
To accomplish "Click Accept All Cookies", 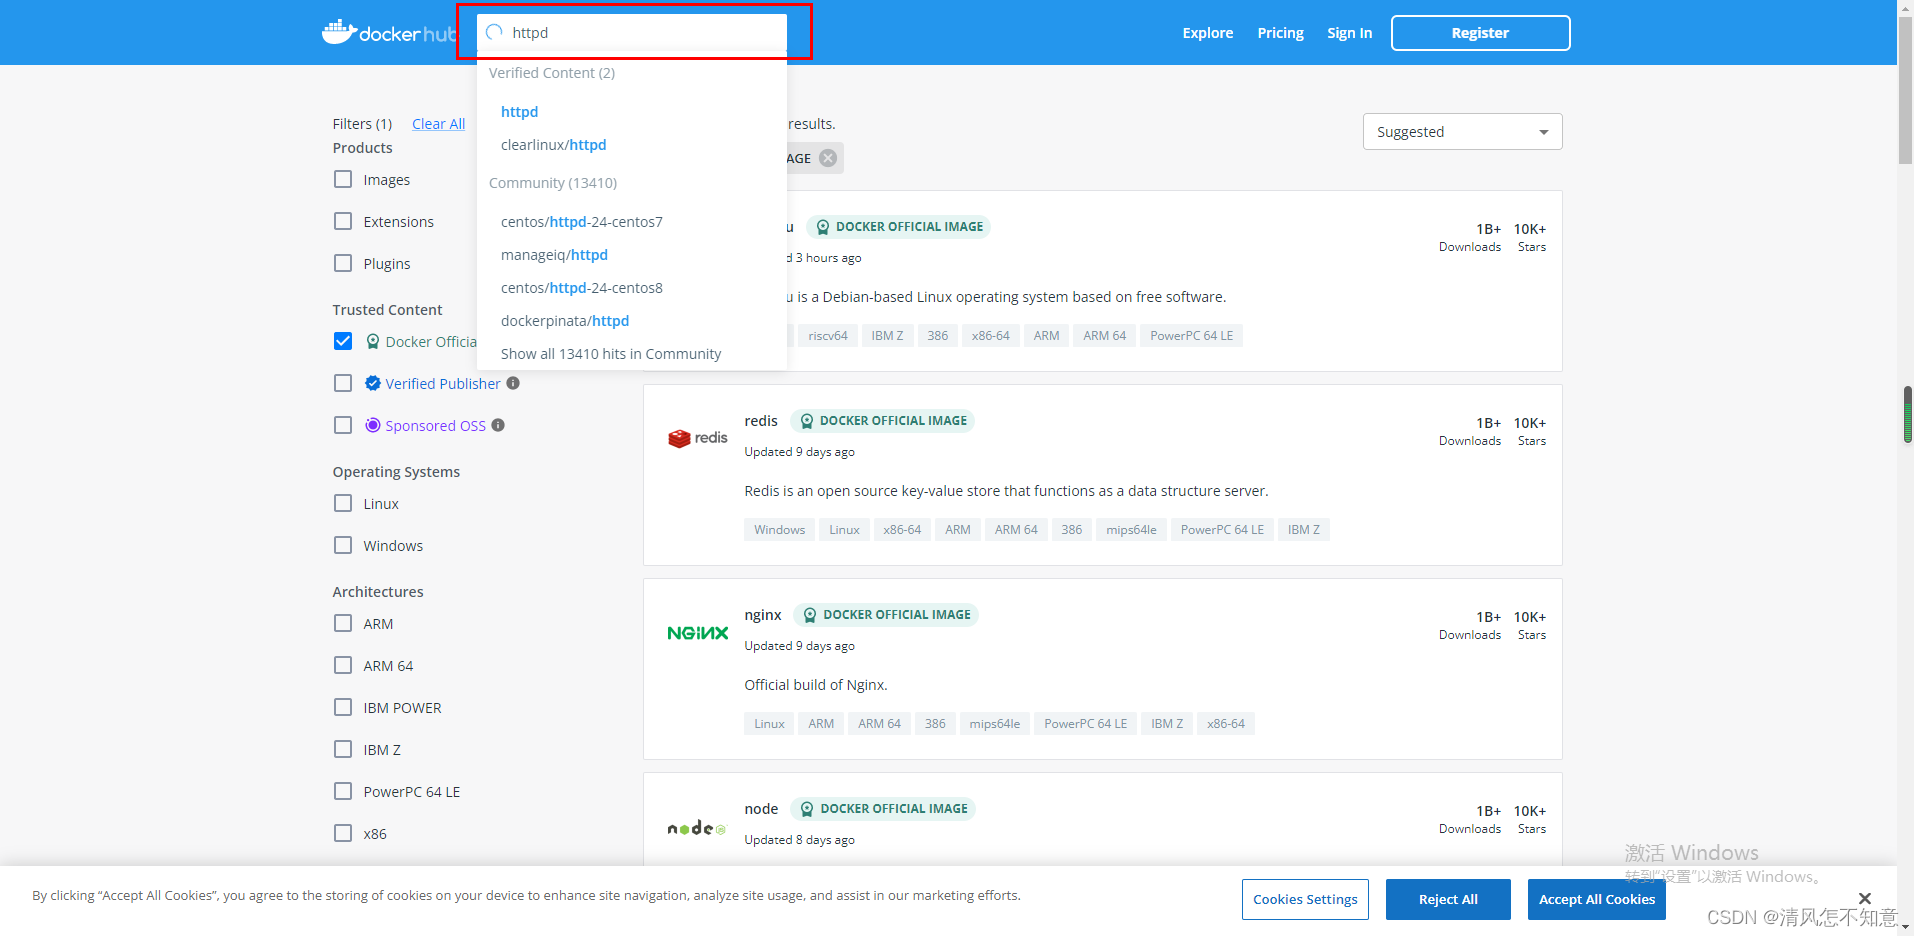I will tap(1596, 899).
